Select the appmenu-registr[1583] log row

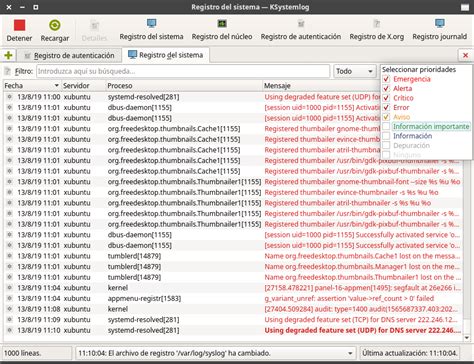coord(233,298)
